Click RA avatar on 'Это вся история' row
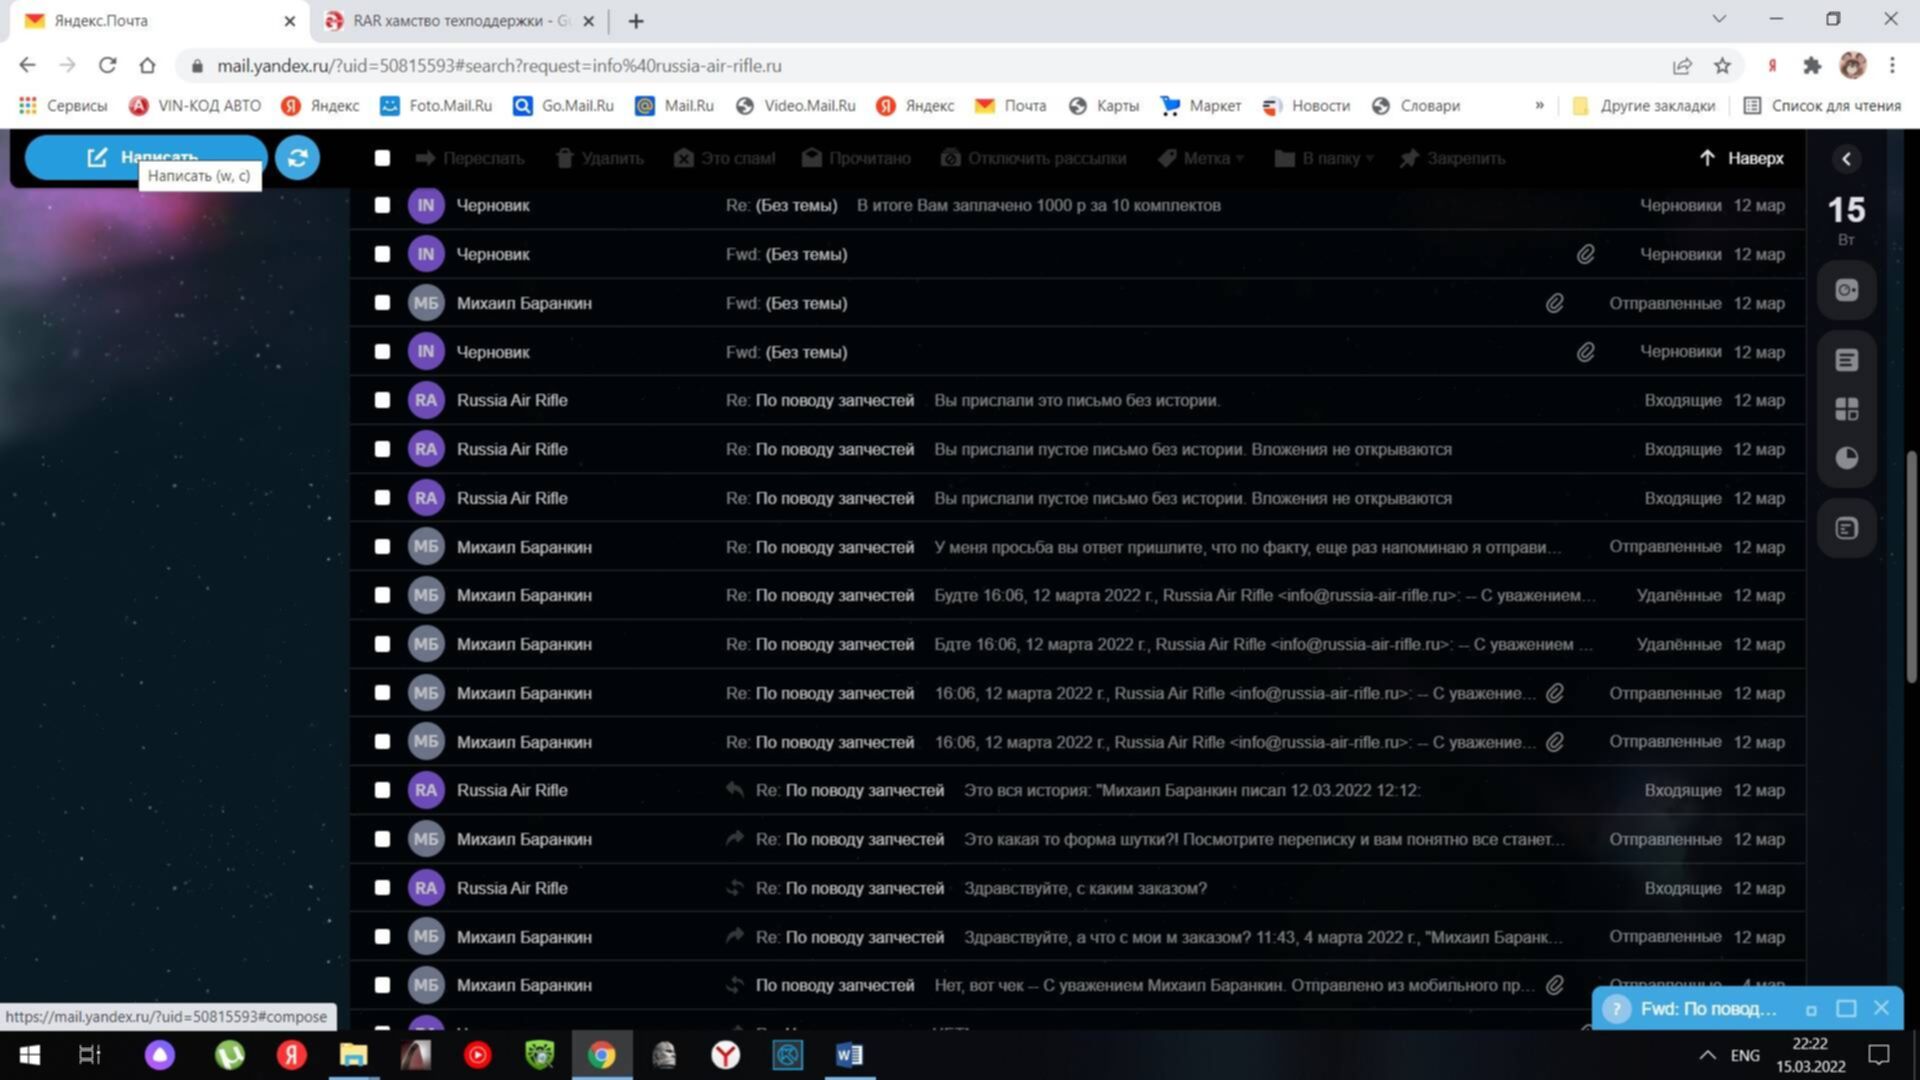Viewport: 1920px width, 1080px height. [x=426, y=790]
